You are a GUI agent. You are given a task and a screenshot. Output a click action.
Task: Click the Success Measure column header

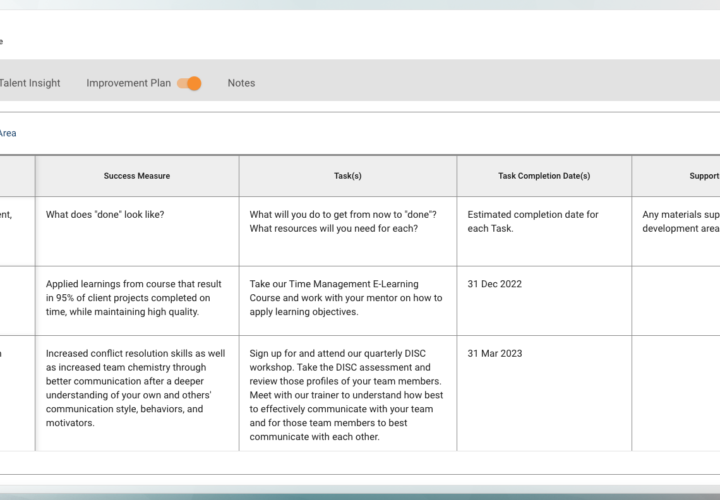[x=137, y=176]
